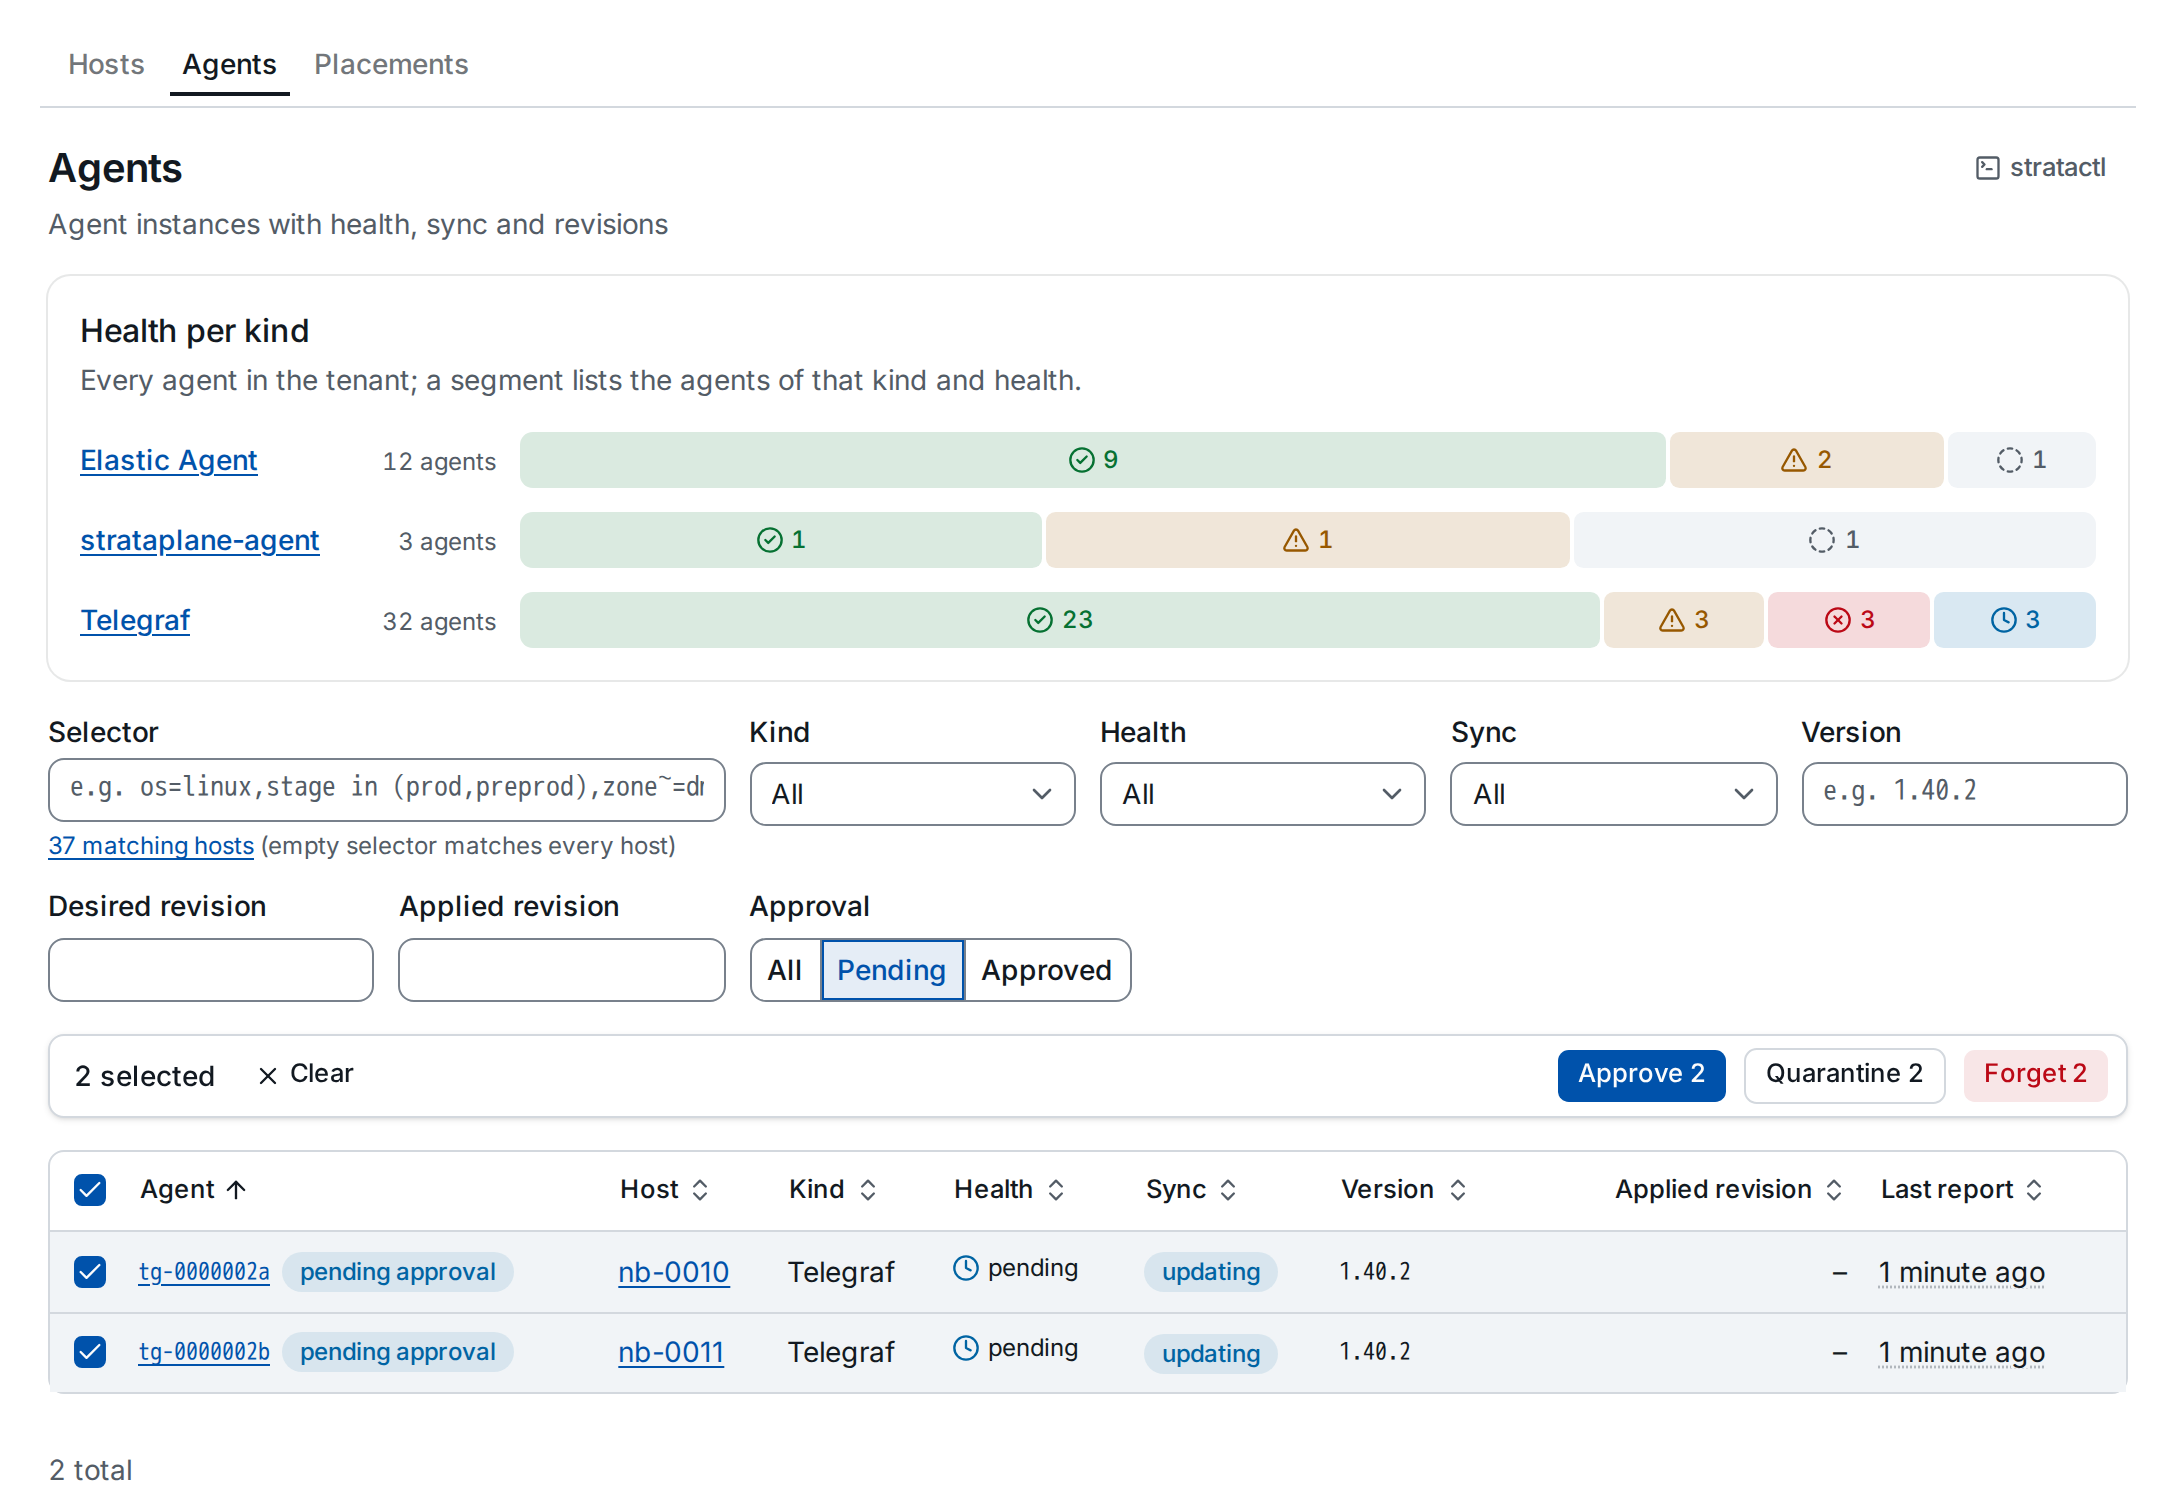Click Telegraf failed red segment showing 3
Viewport: 2176px width, 1504px height.
(x=1848, y=620)
